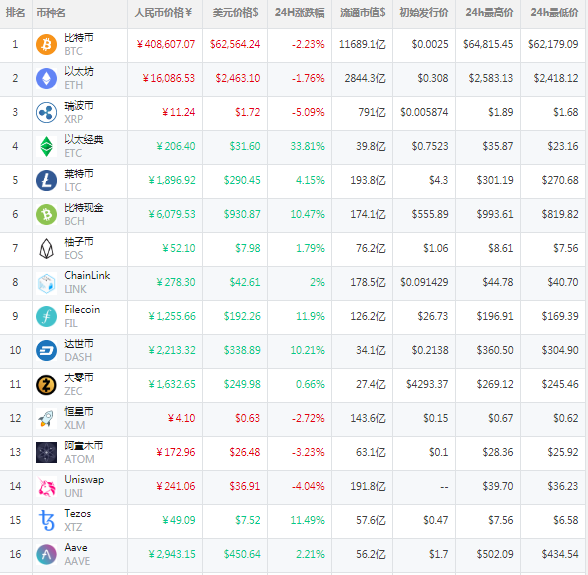Click the Ripple XRP coin icon

coord(46,113)
